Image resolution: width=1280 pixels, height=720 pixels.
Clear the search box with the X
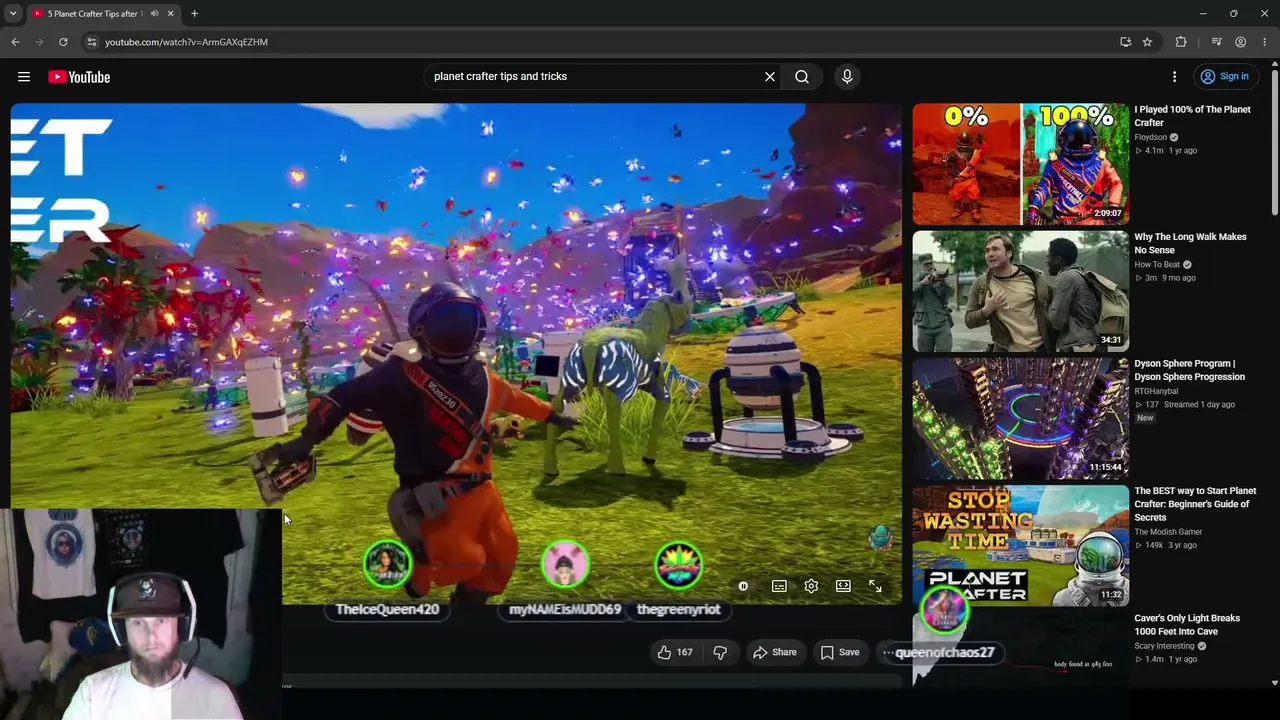[770, 77]
